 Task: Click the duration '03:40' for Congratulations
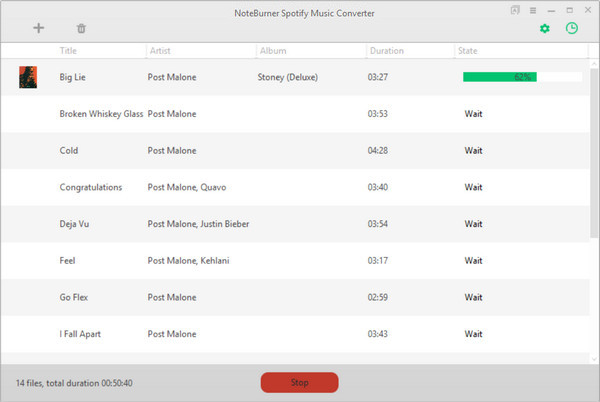point(378,187)
